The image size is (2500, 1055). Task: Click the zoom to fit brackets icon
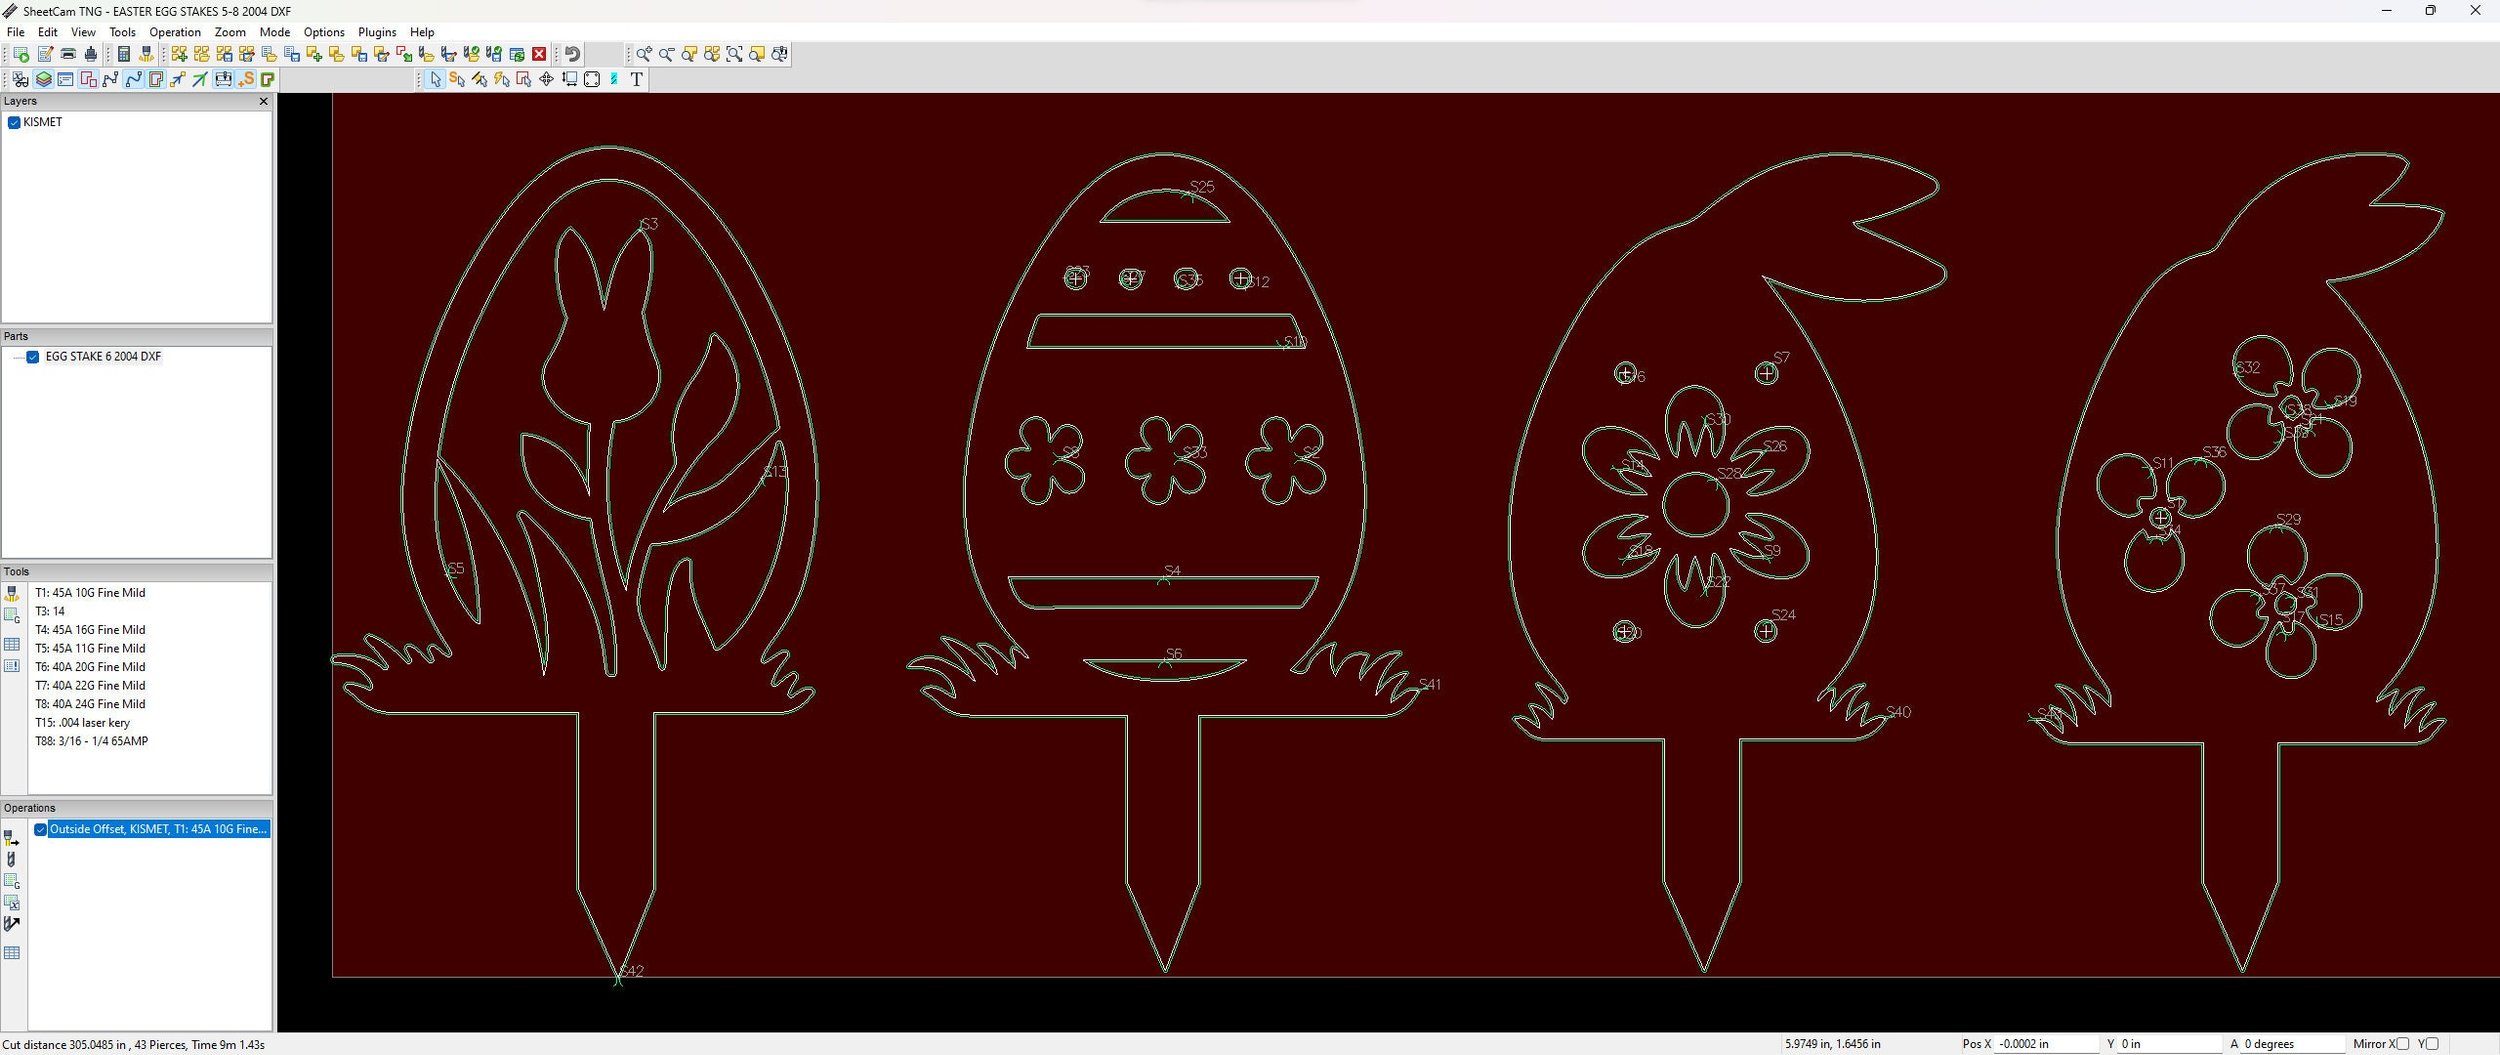[x=735, y=54]
